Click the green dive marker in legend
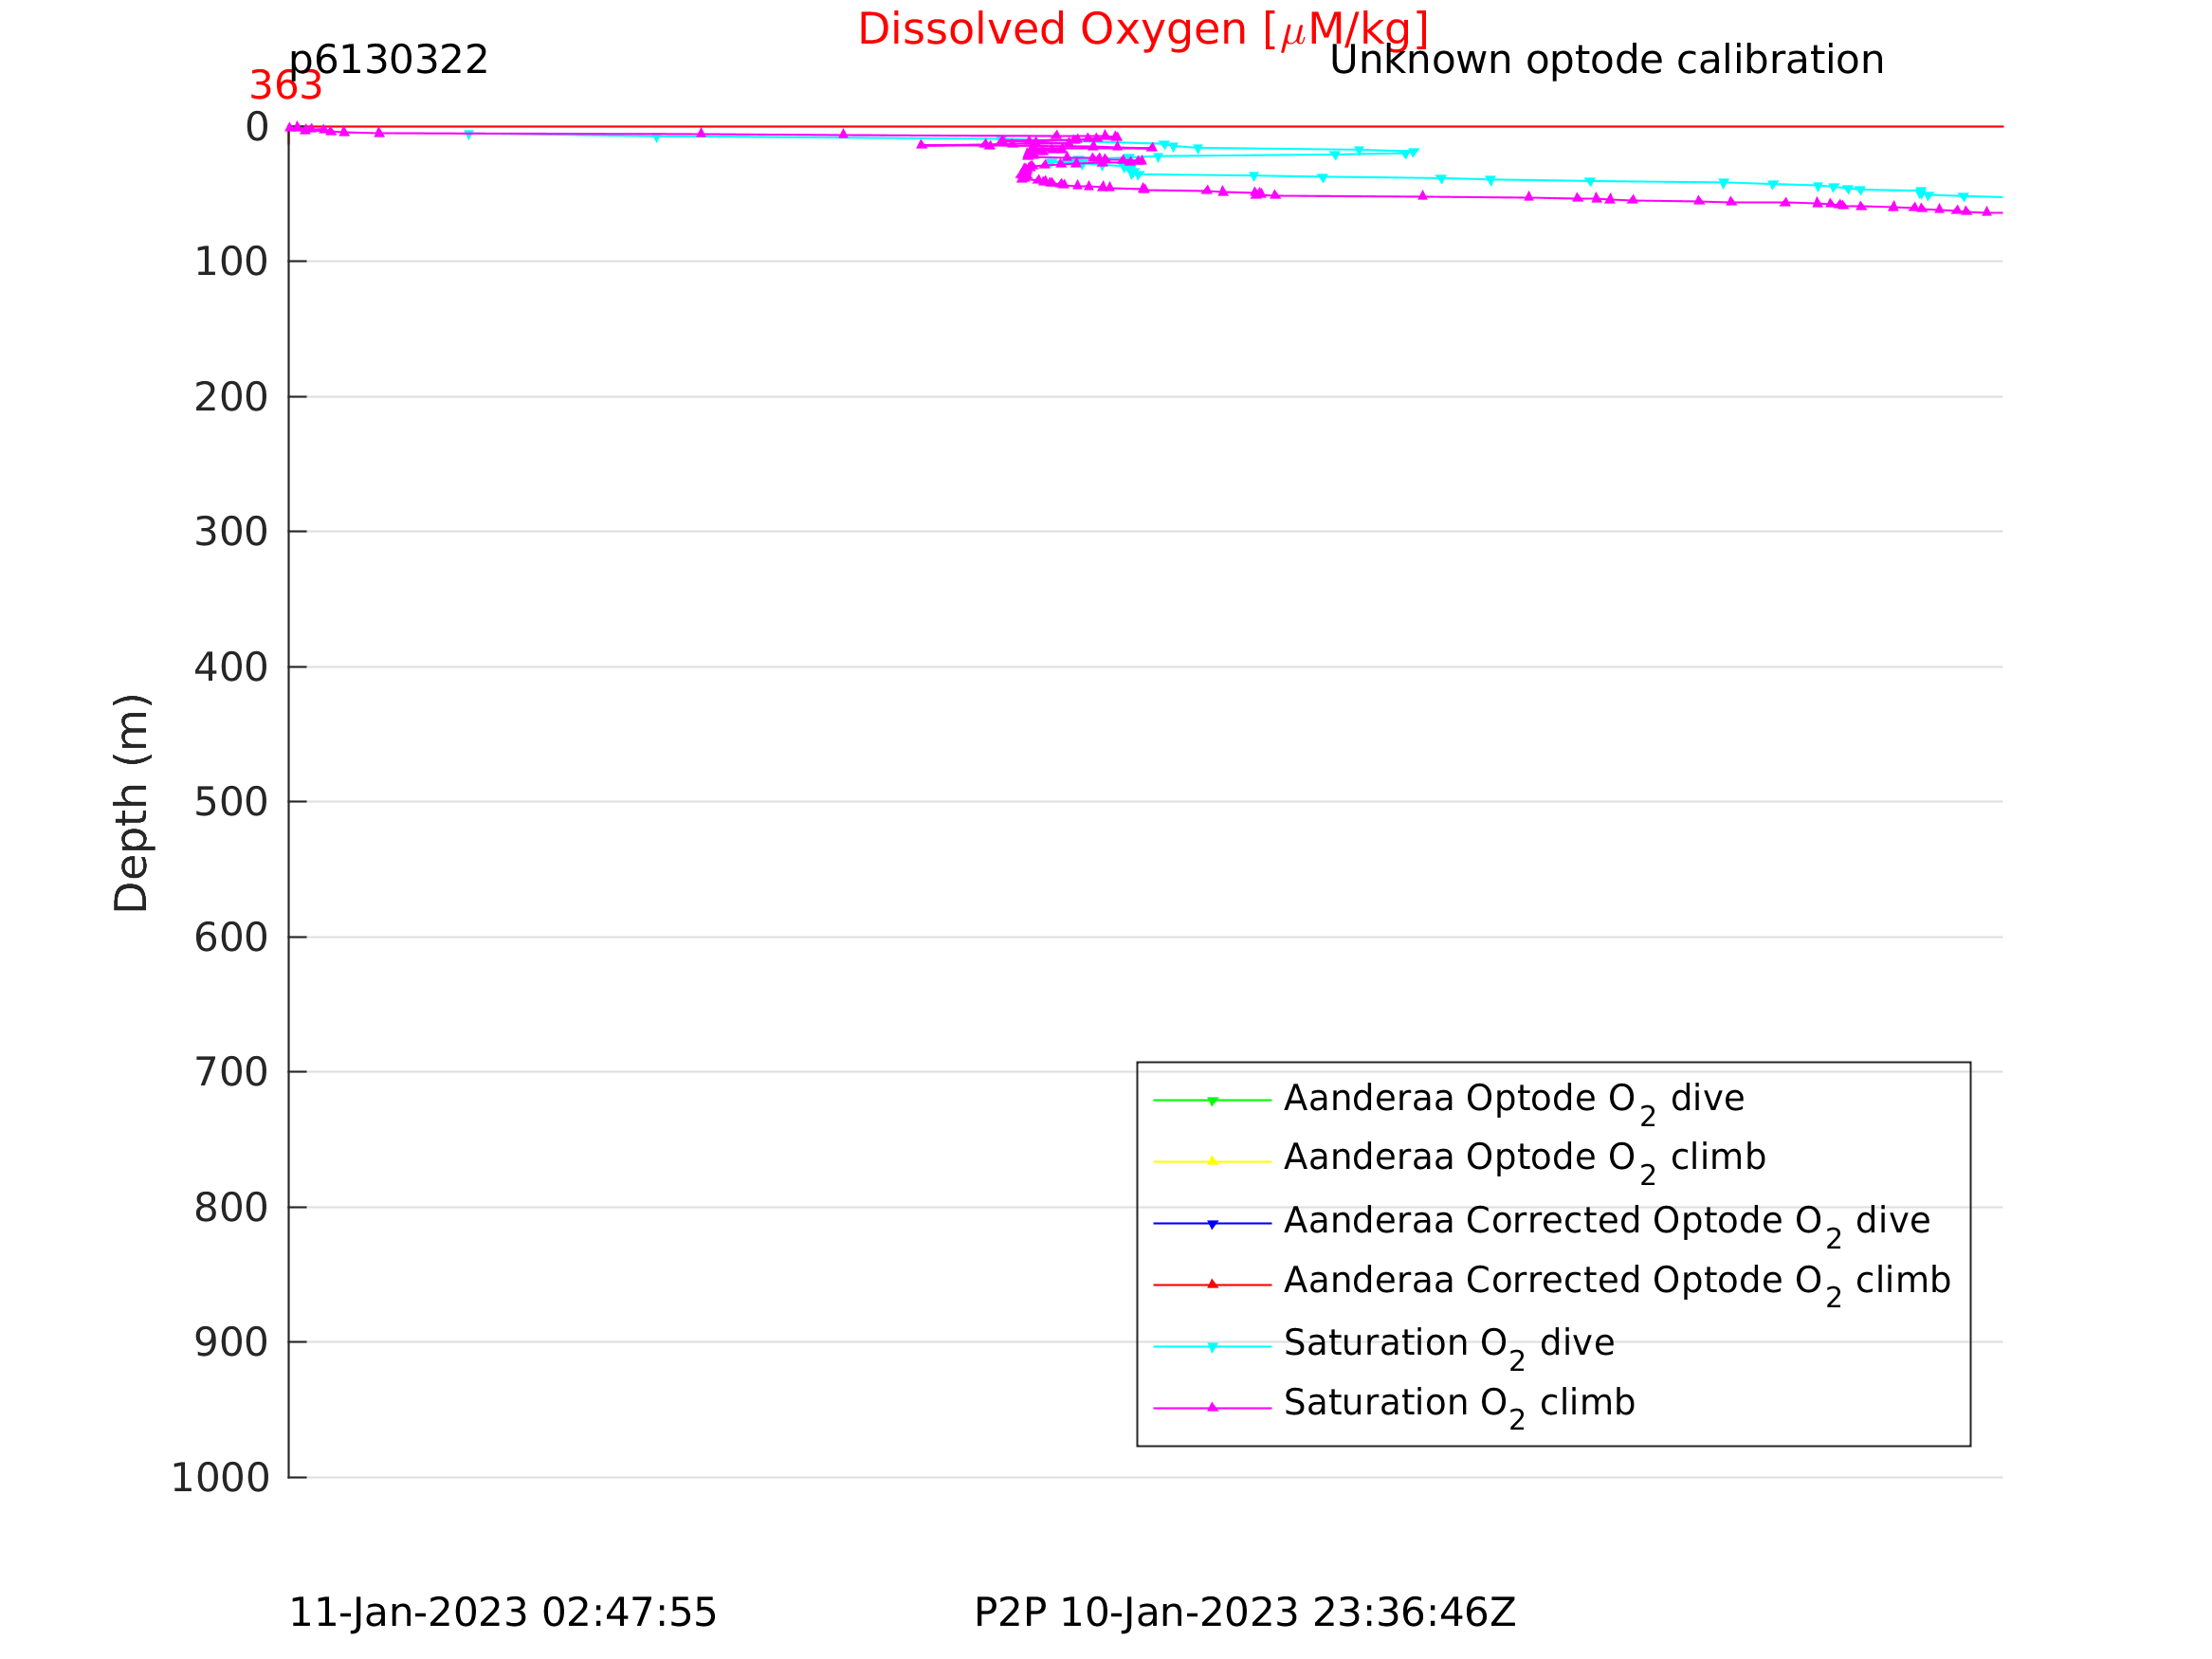The height and width of the screenshot is (1659, 2212). (x=1212, y=1101)
